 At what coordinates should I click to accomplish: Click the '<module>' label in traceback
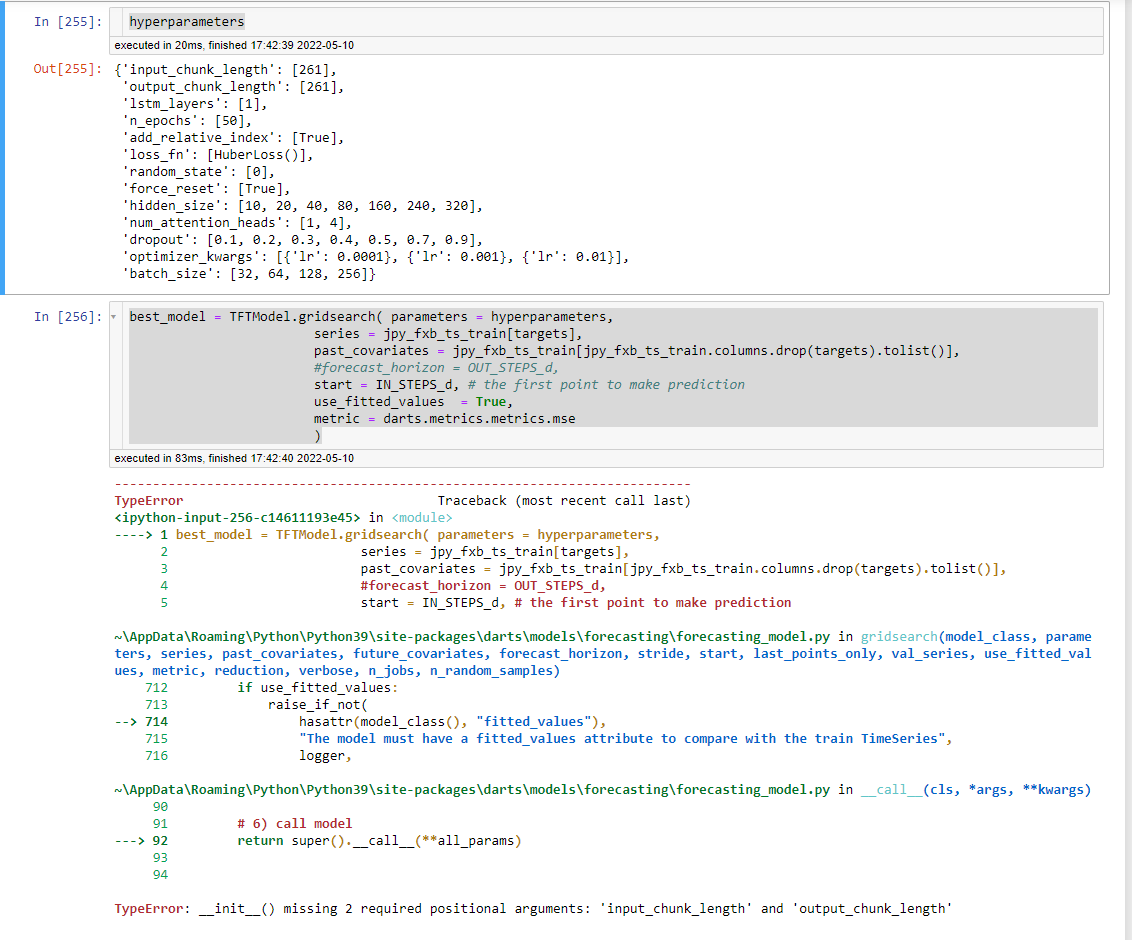pos(422,518)
